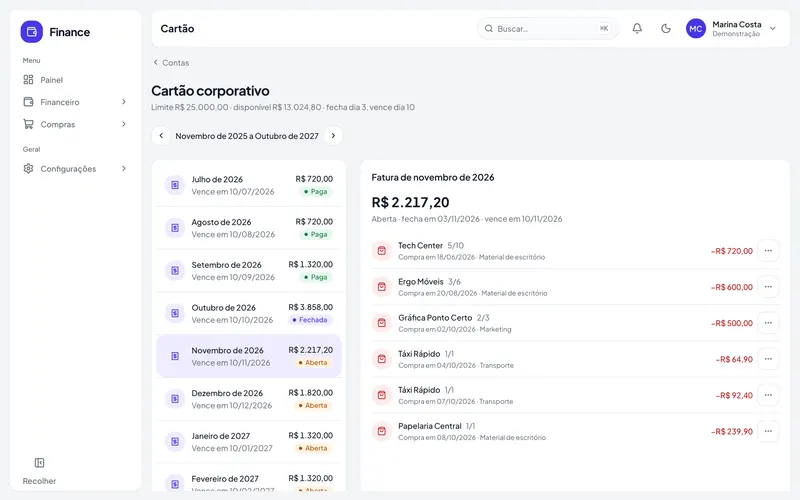This screenshot has height=500, width=800.
Task: Select the Julho de 2026 invoice
Action: click(x=248, y=185)
